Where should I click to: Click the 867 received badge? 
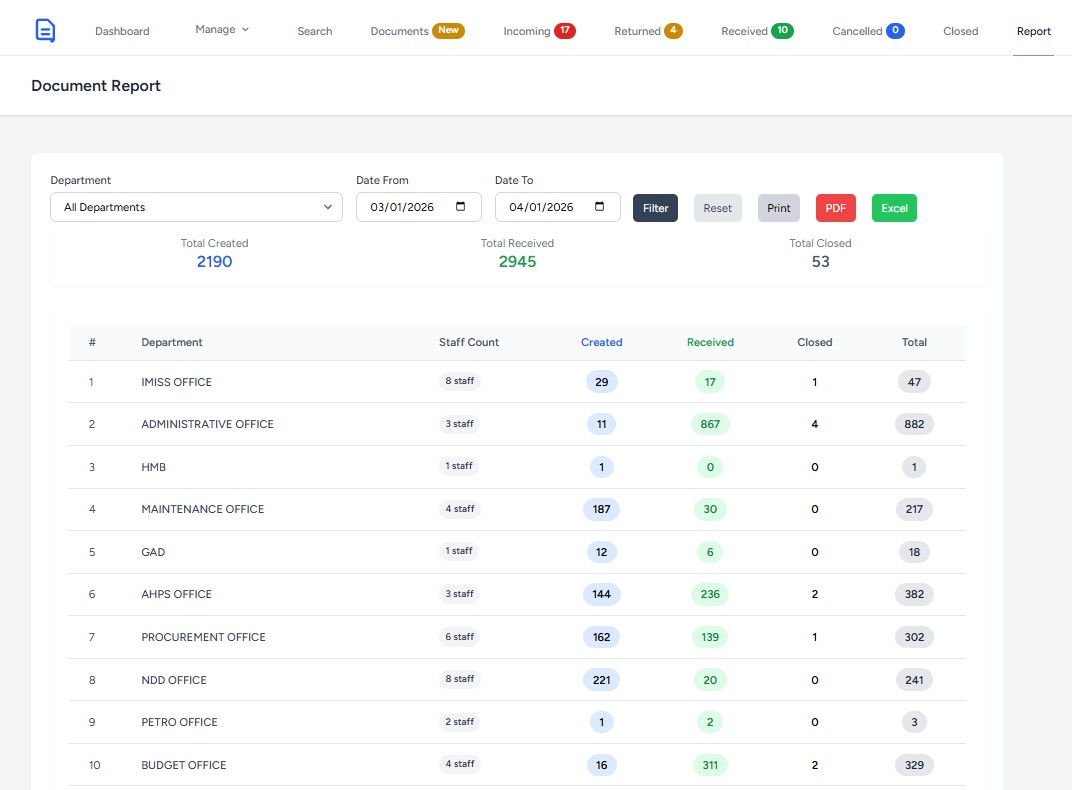[710, 424]
